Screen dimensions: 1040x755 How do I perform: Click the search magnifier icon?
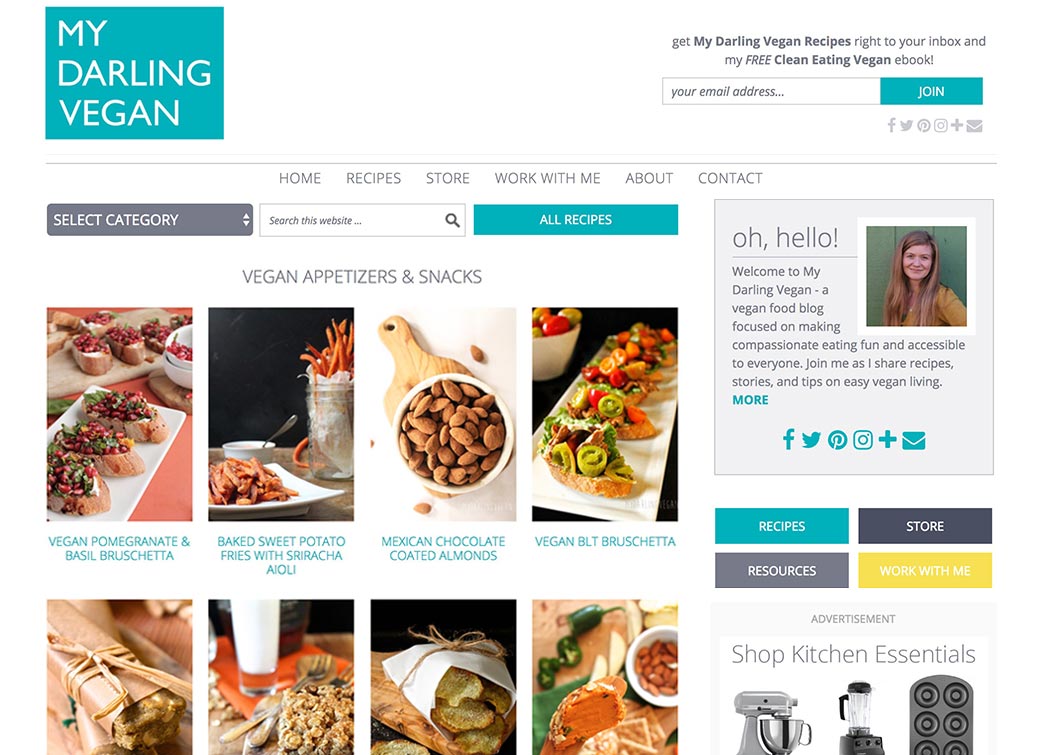coord(452,220)
